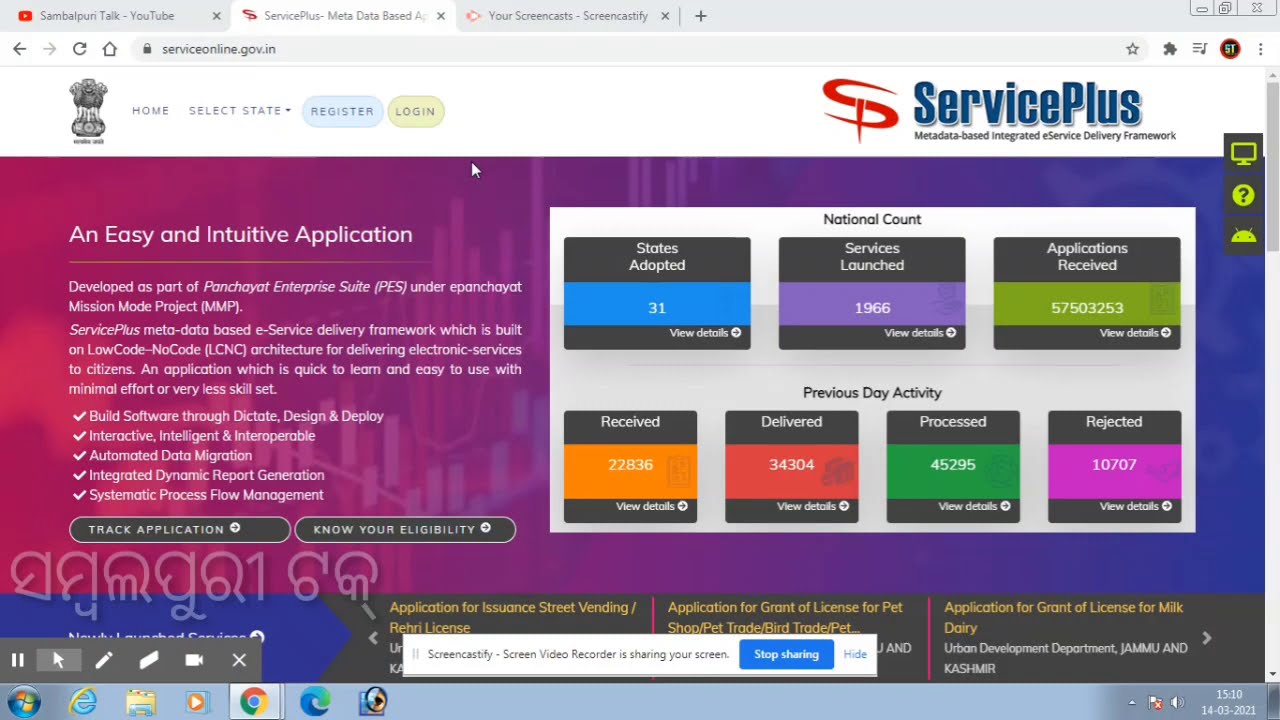Select the Screencastify pen tool

(103, 660)
